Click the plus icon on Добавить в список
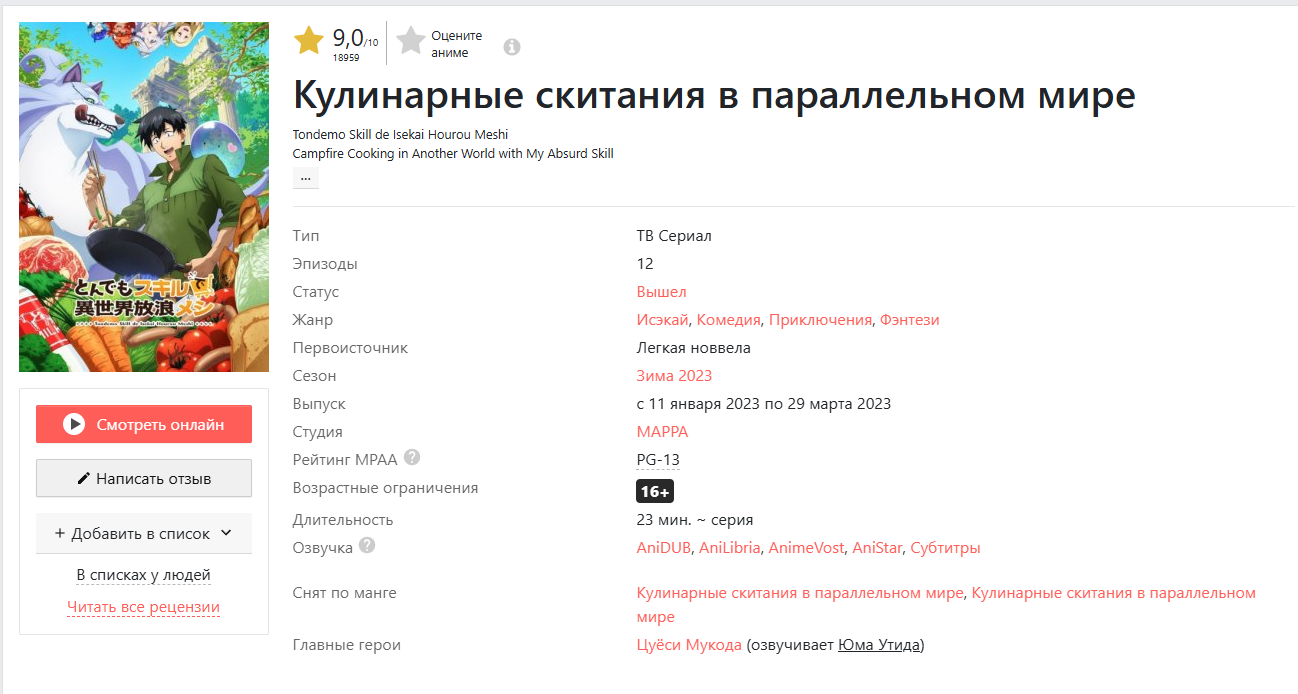This screenshot has width=1298, height=694. (60, 533)
